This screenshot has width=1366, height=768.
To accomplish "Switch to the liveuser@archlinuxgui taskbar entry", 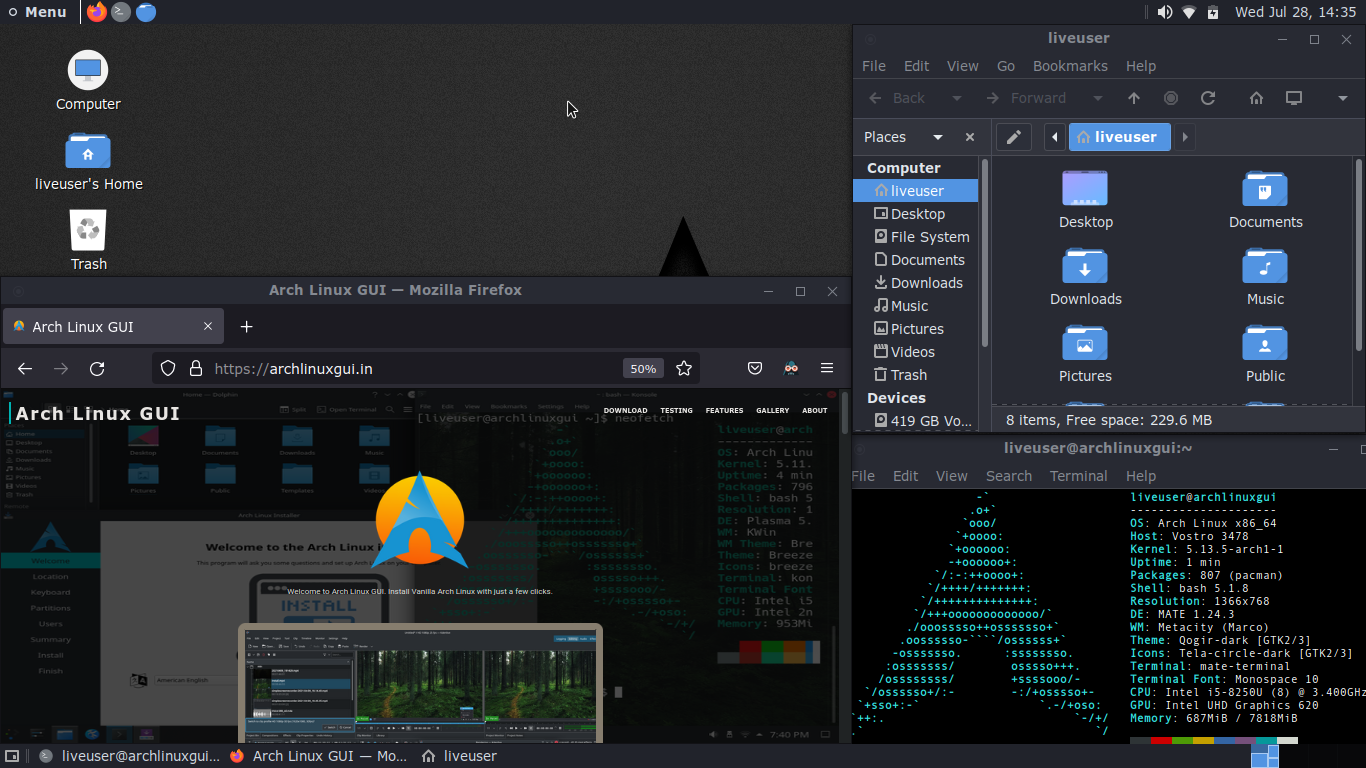I will tap(128, 756).
